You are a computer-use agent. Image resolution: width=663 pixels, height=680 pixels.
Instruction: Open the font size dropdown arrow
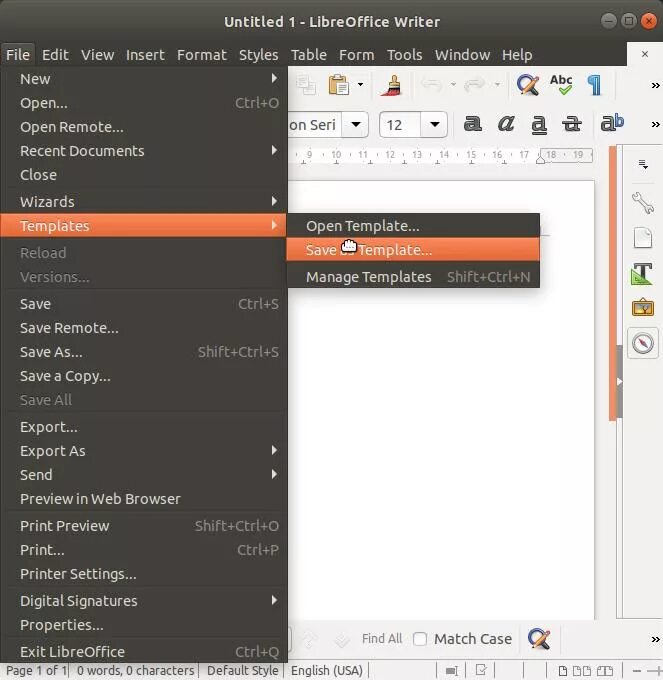point(434,125)
